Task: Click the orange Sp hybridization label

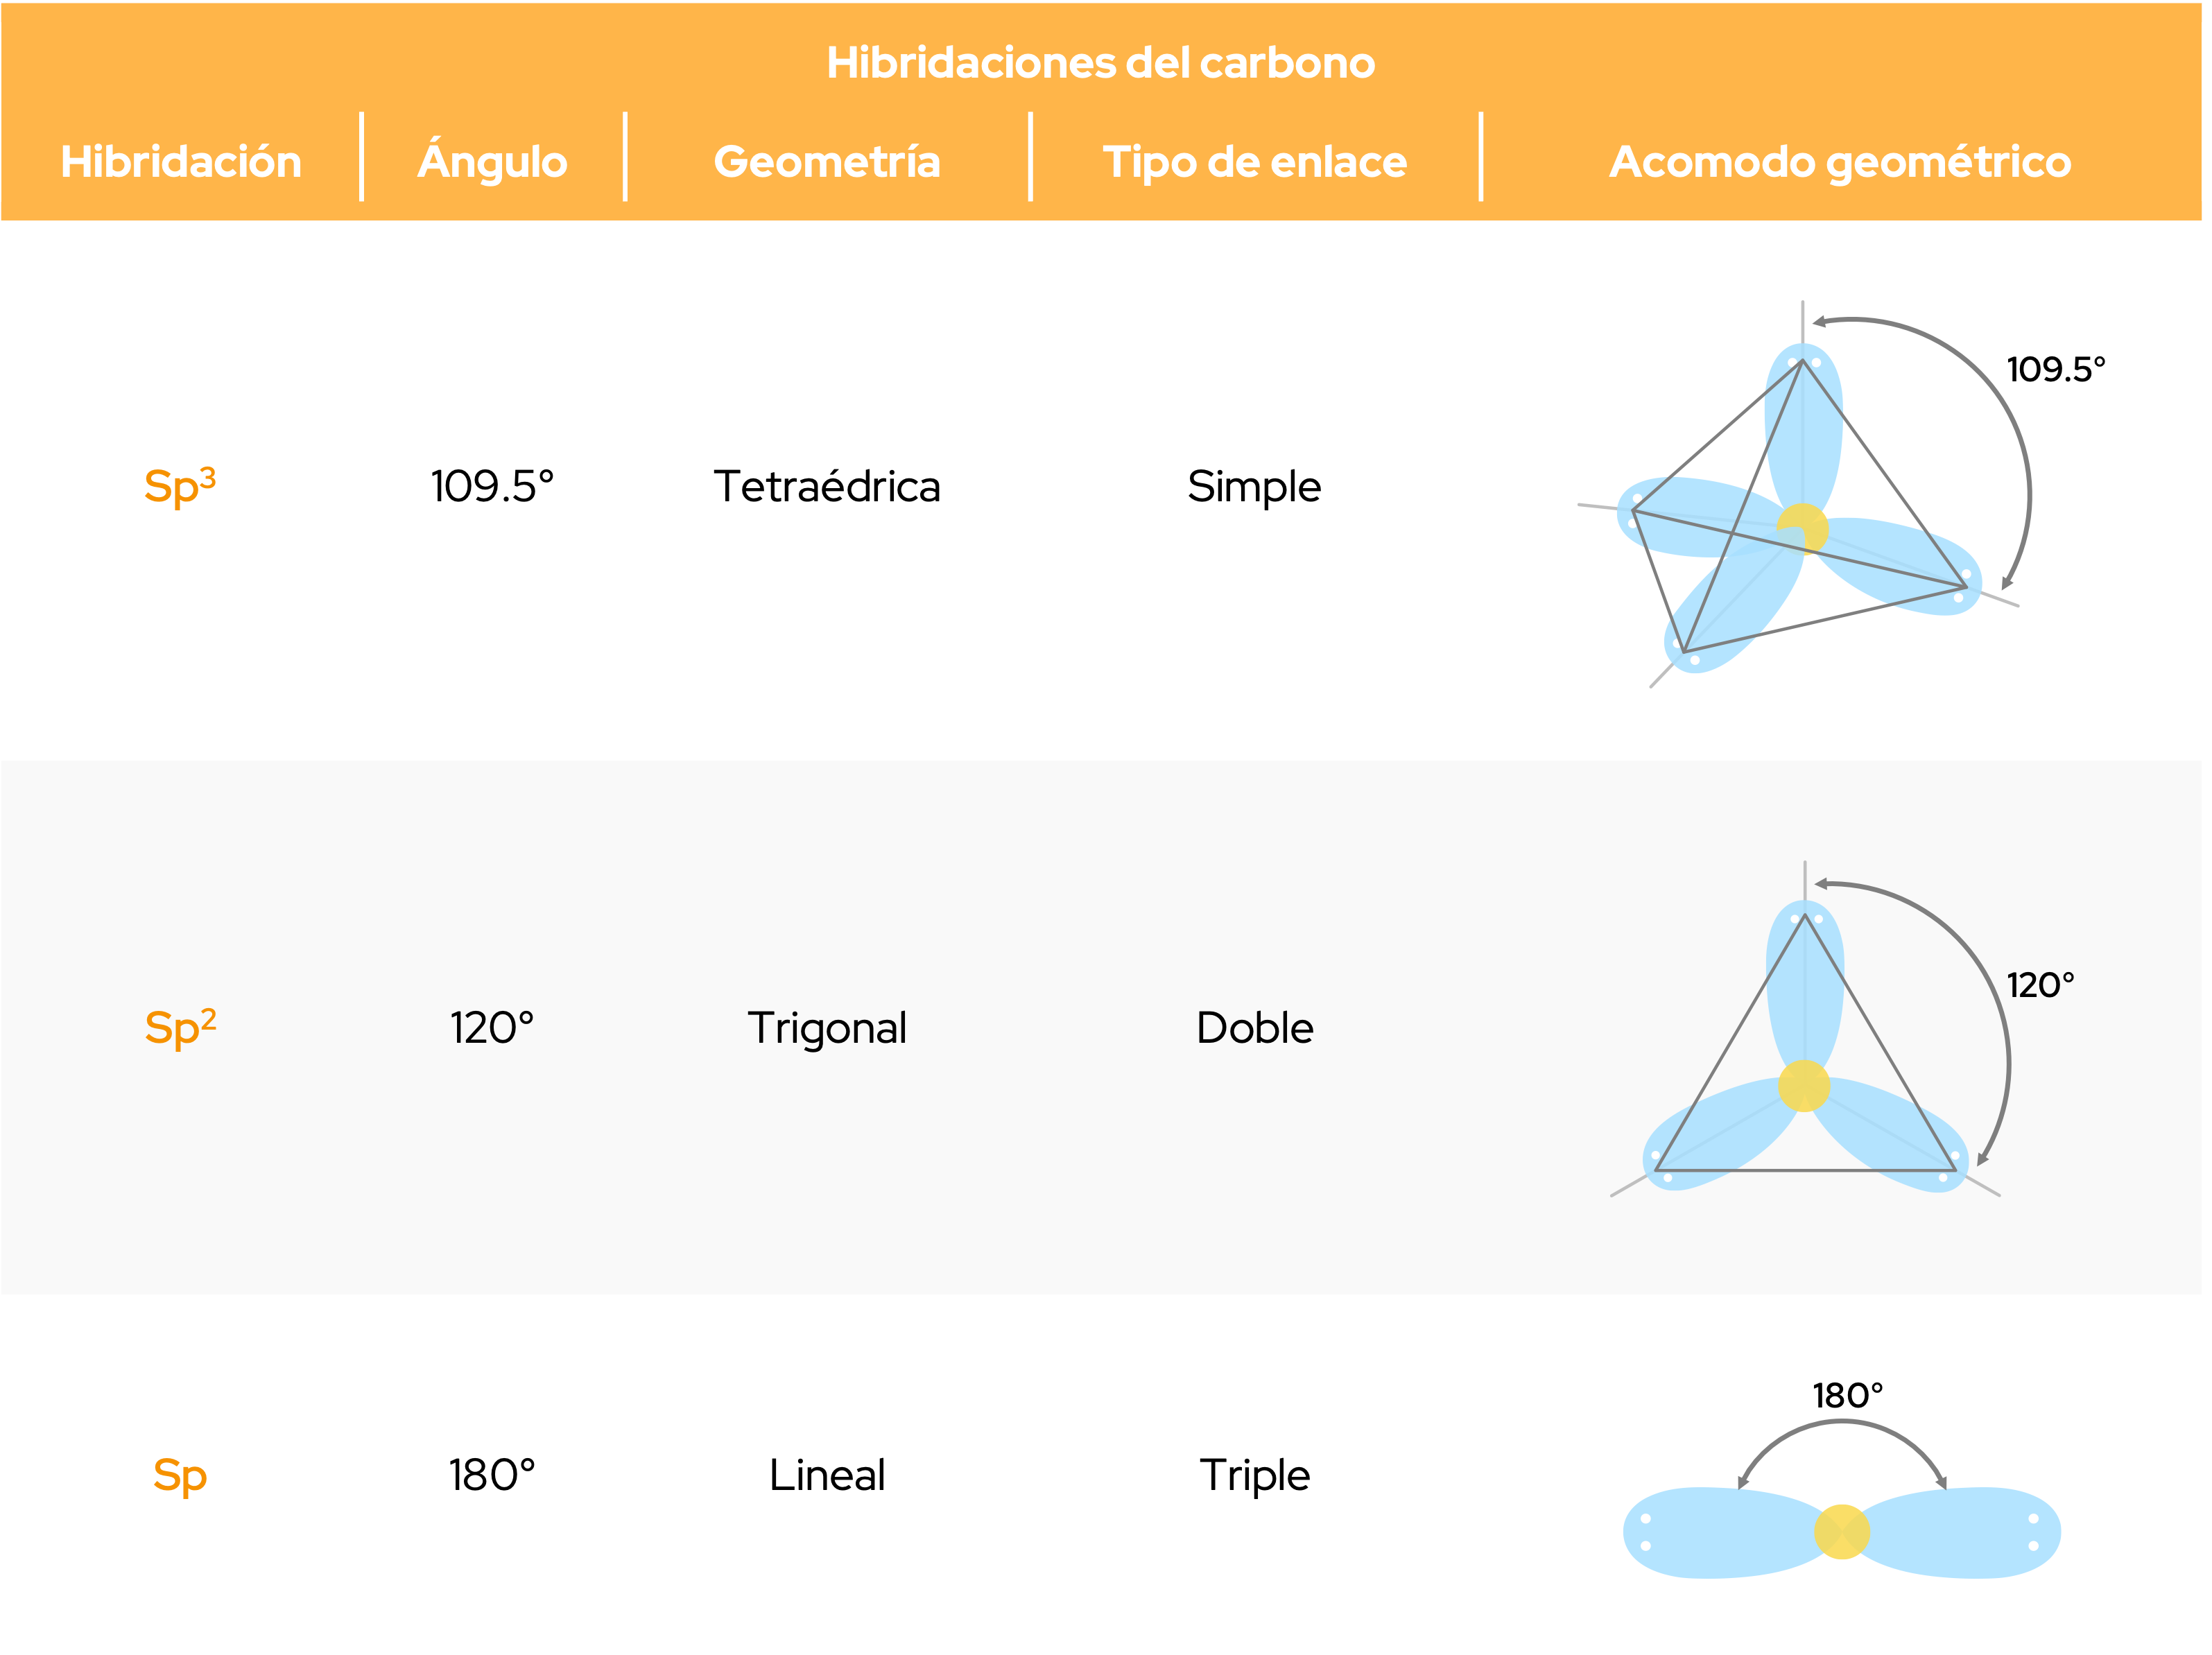Action: tap(180, 1476)
